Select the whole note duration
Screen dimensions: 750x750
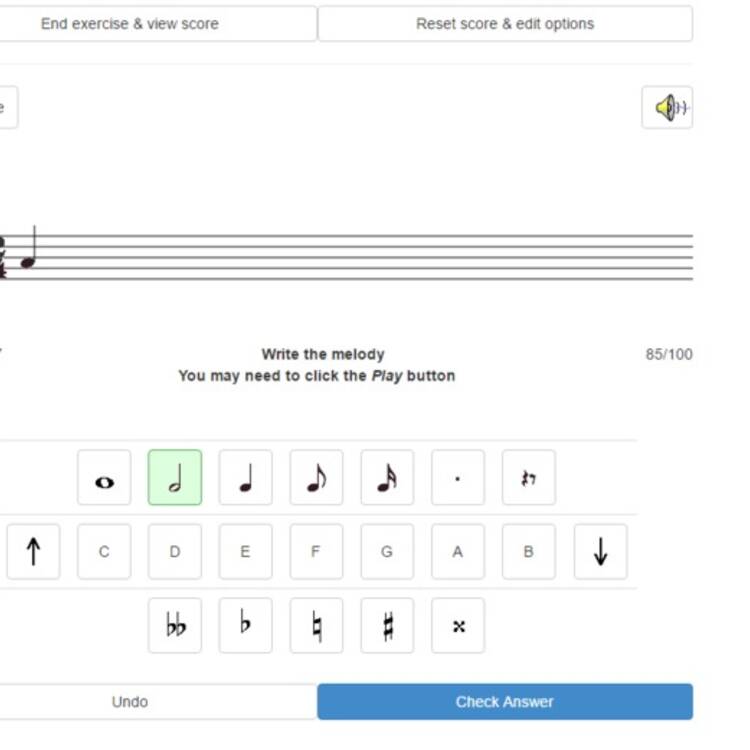(x=104, y=477)
